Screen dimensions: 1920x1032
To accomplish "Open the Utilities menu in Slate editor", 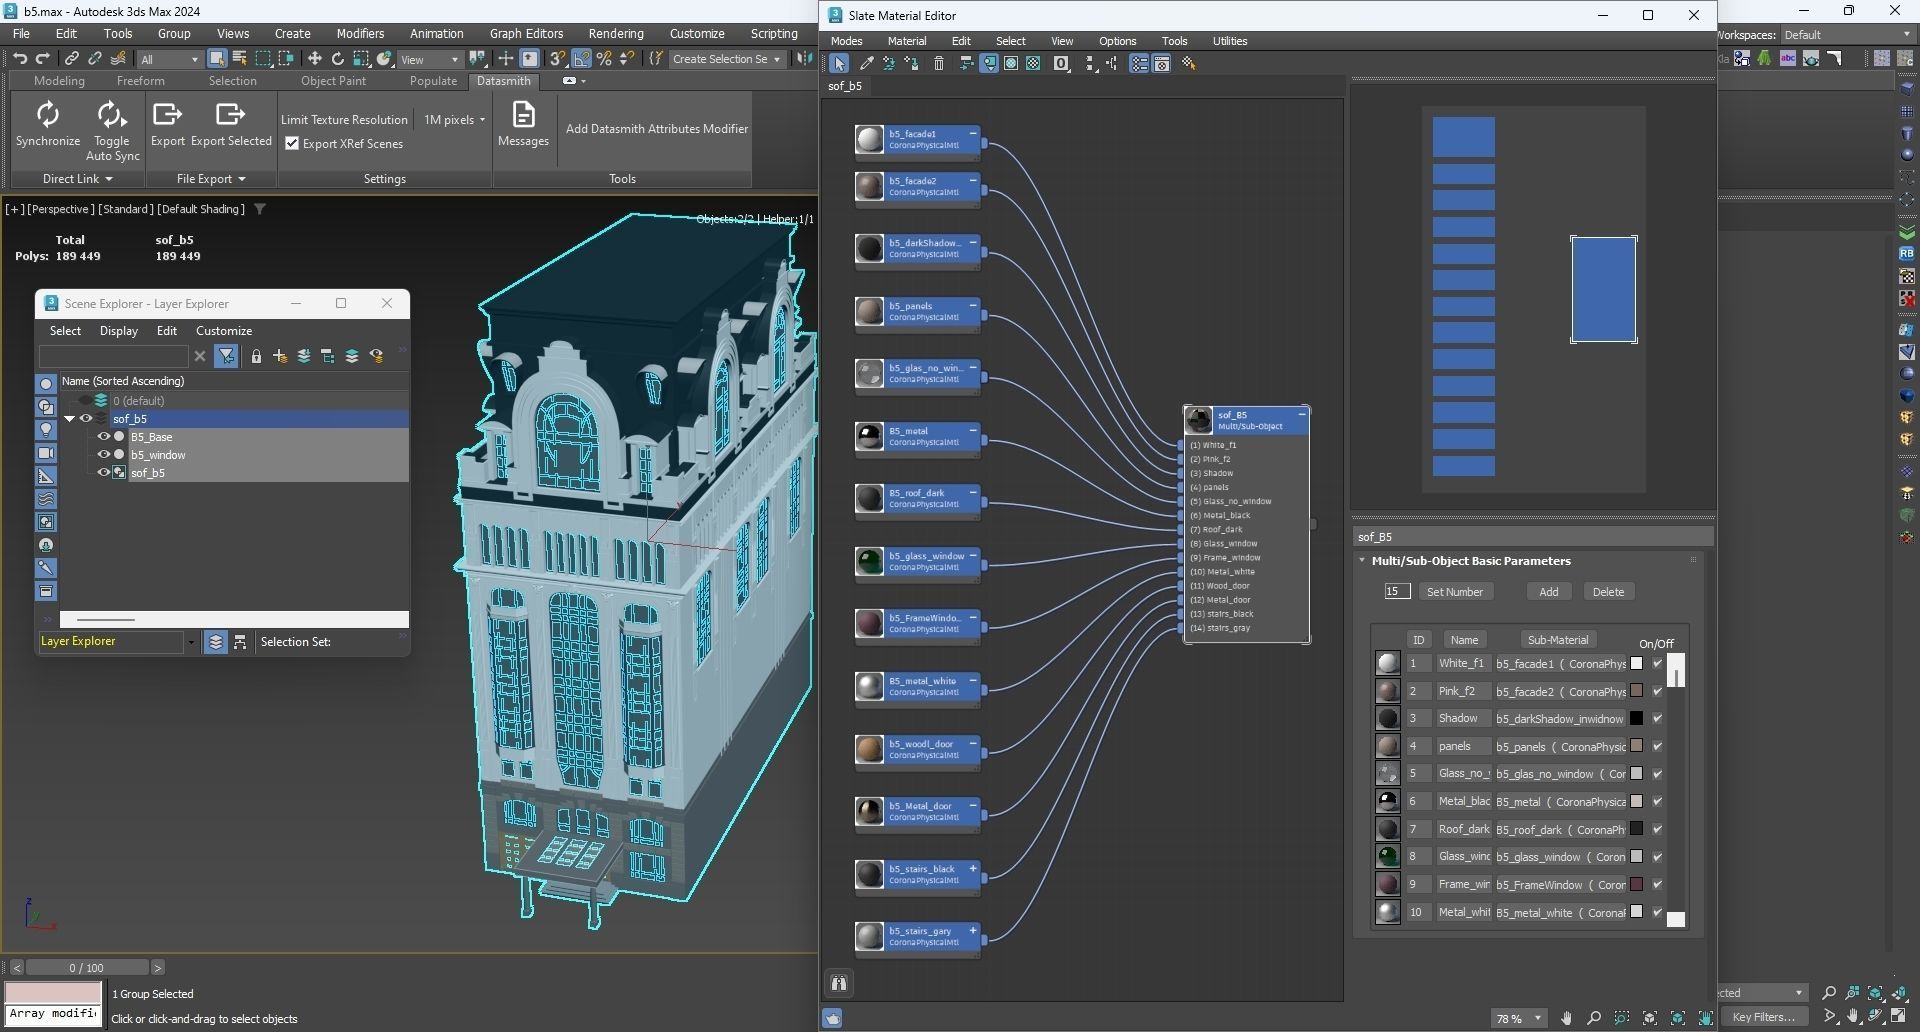I will click(1229, 41).
